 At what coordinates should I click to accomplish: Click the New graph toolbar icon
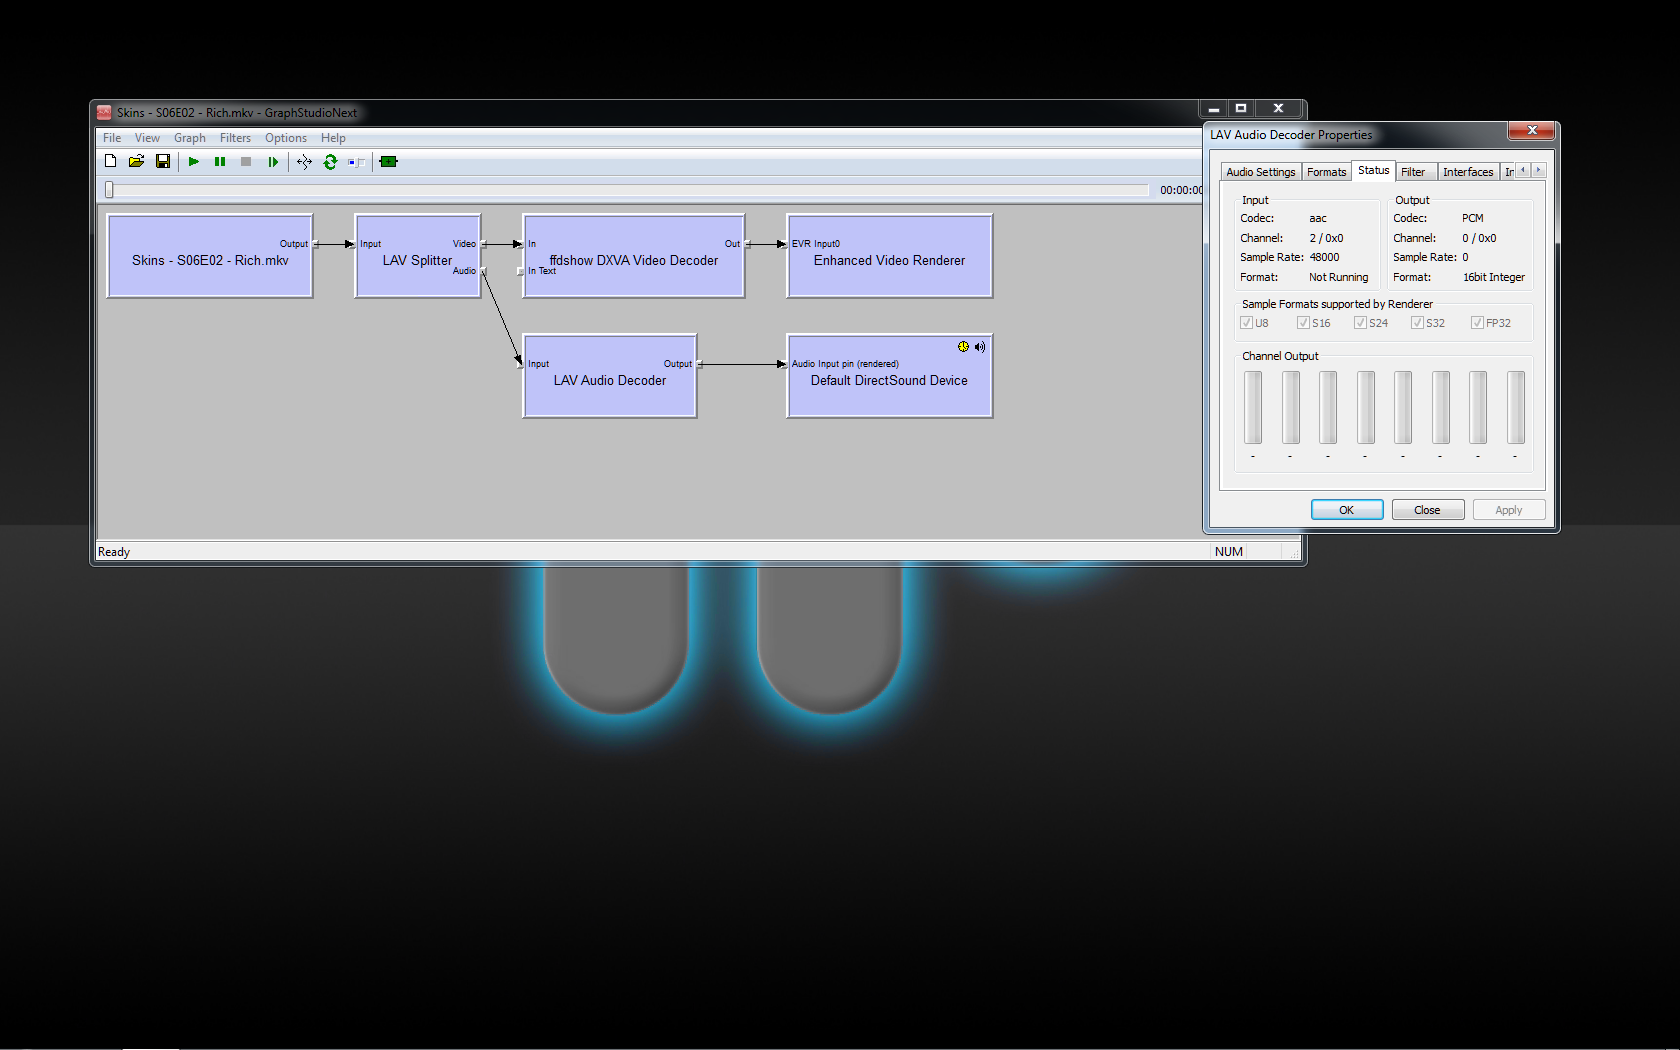point(111,161)
